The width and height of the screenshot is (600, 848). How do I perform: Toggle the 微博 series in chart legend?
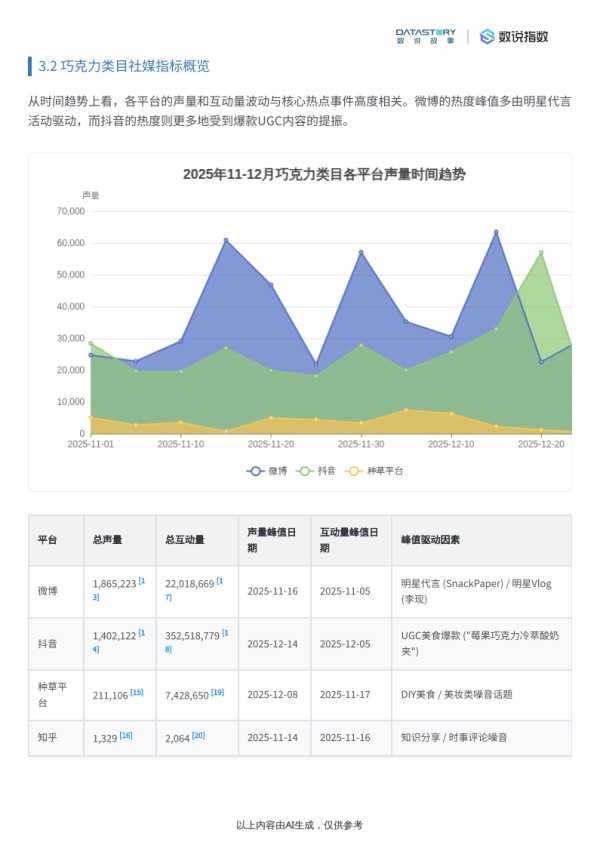267,470
